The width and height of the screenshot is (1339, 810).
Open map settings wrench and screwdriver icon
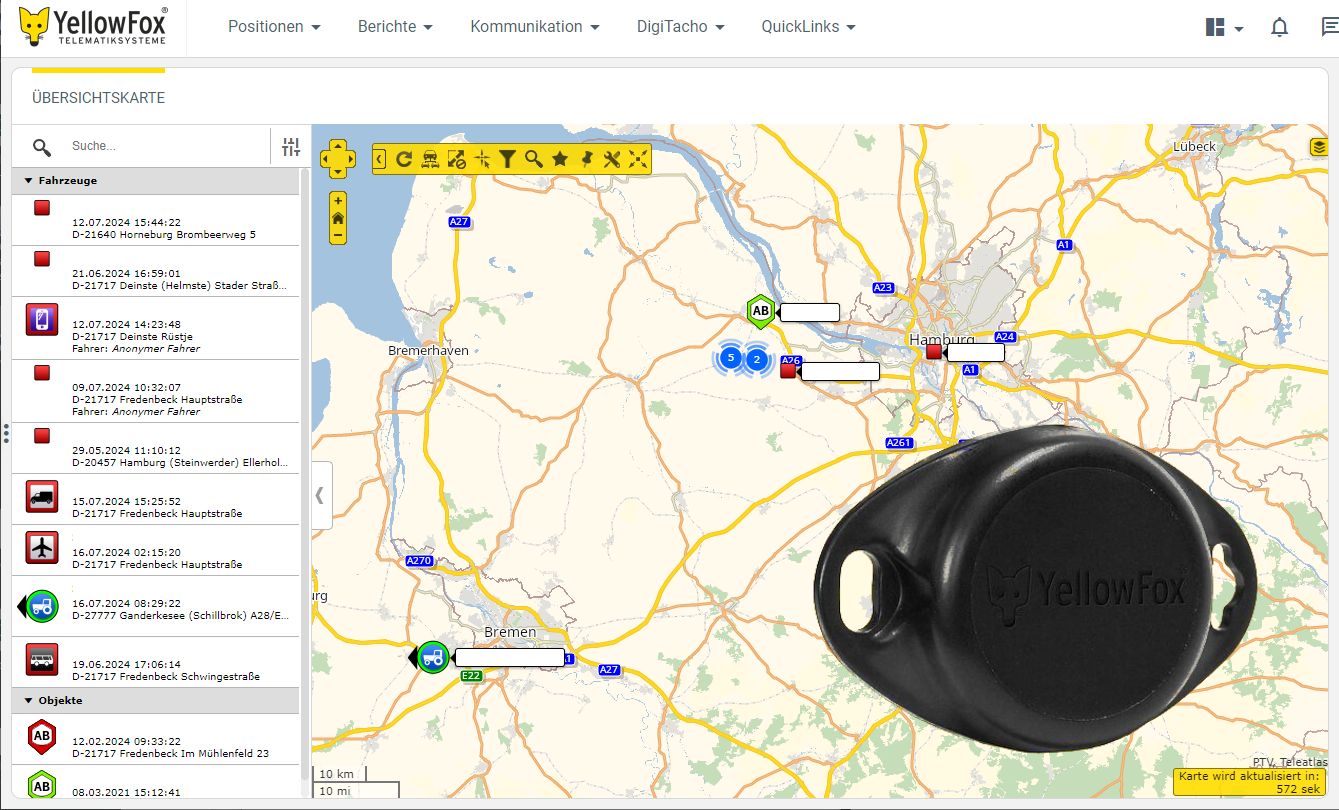[613, 158]
